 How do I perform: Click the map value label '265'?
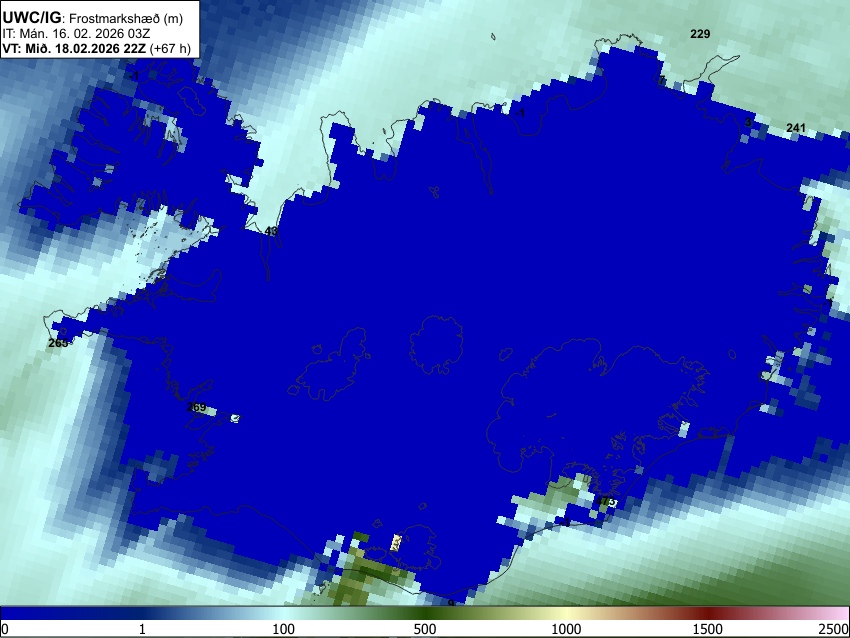[x=58, y=343]
